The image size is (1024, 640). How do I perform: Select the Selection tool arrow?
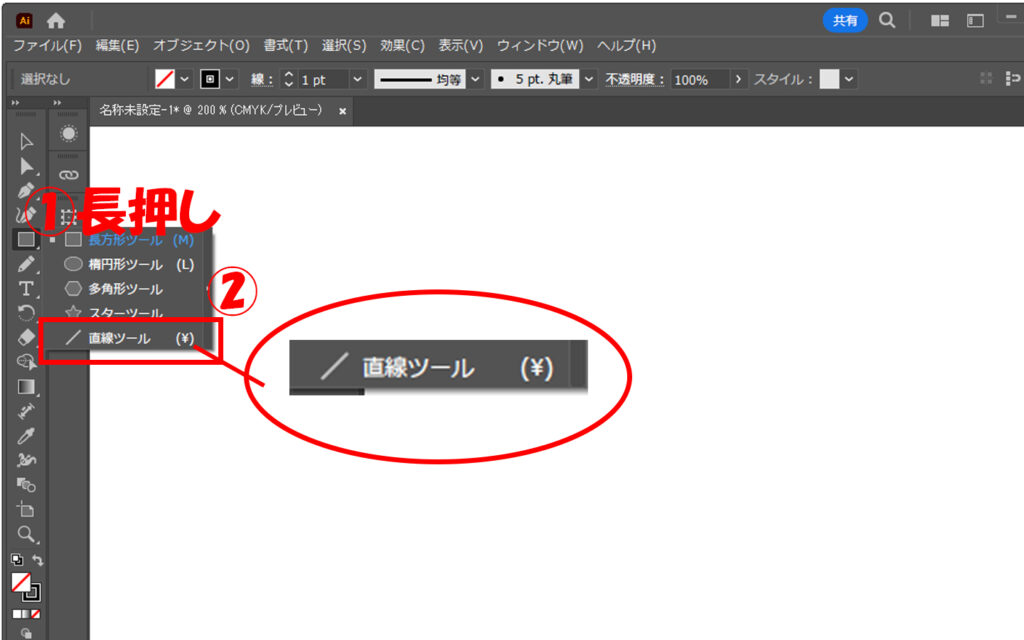click(x=27, y=141)
